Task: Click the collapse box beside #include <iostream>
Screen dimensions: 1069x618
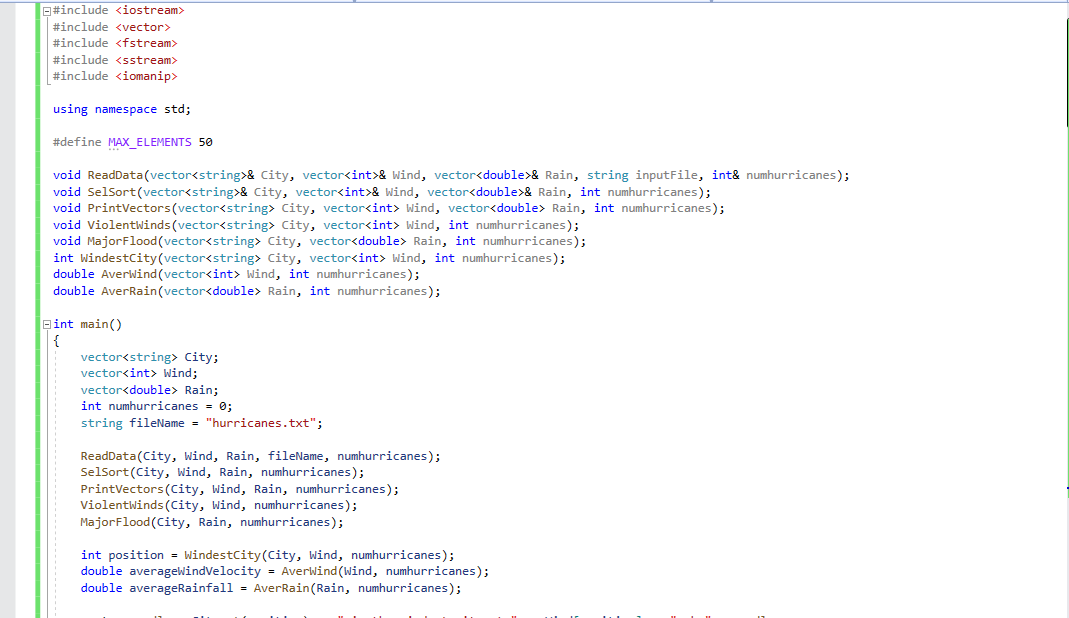Action: point(45,10)
